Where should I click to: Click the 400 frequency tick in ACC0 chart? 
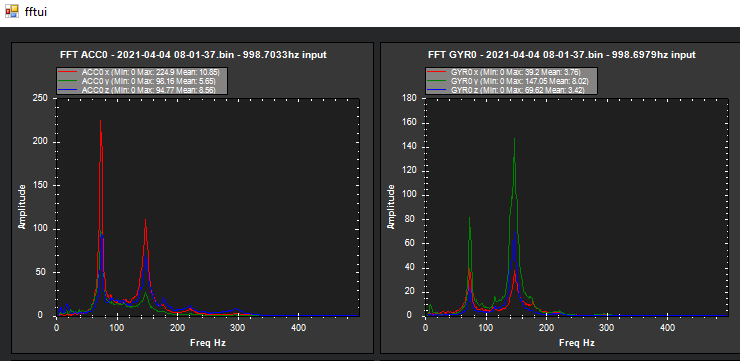(298, 327)
